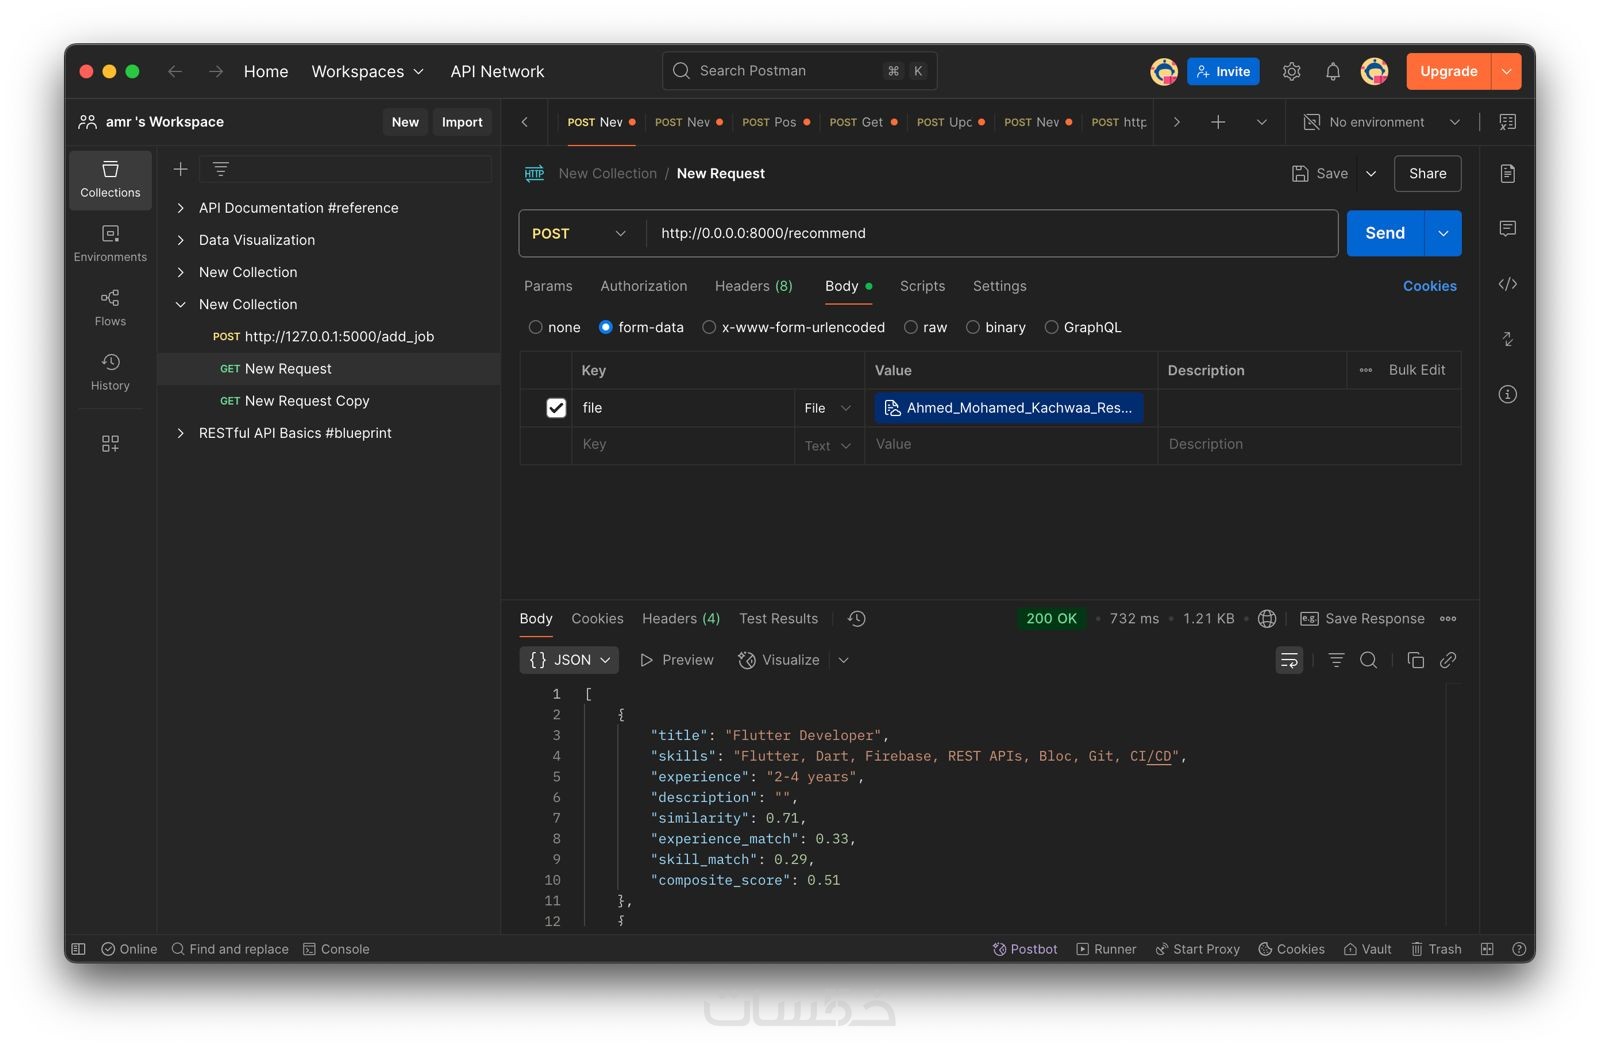
Task: Click Bulk Edit in the form table
Action: click(x=1417, y=370)
